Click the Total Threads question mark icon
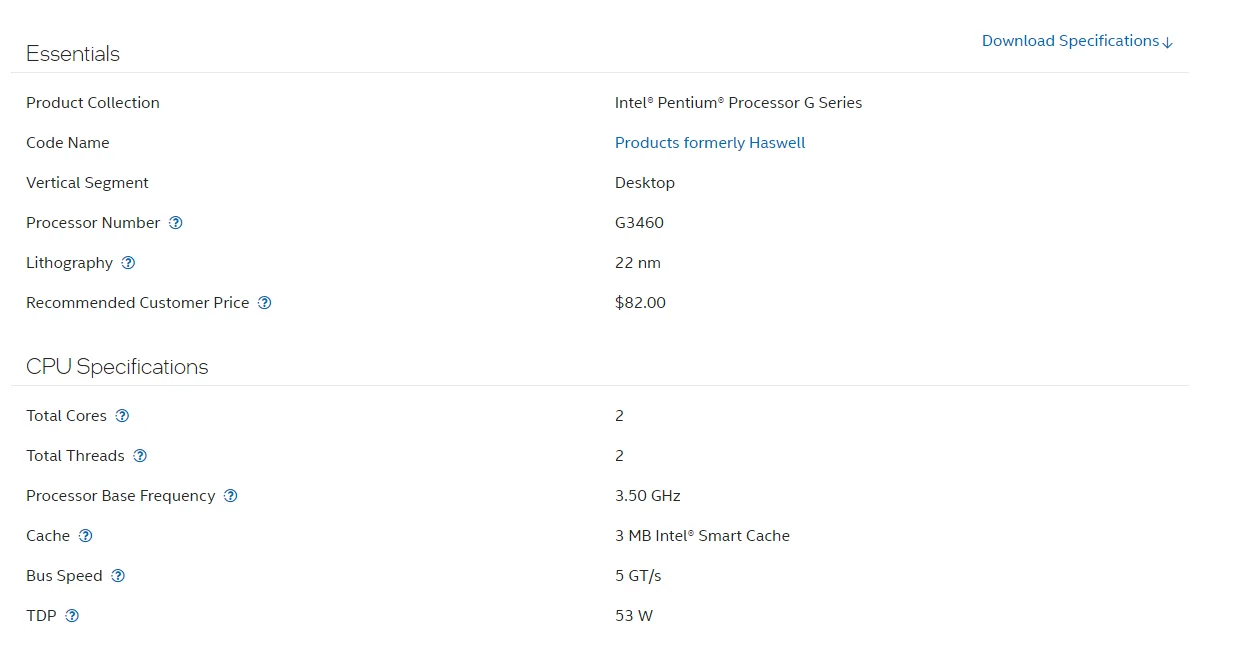The height and width of the screenshot is (662, 1254). pos(140,456)
